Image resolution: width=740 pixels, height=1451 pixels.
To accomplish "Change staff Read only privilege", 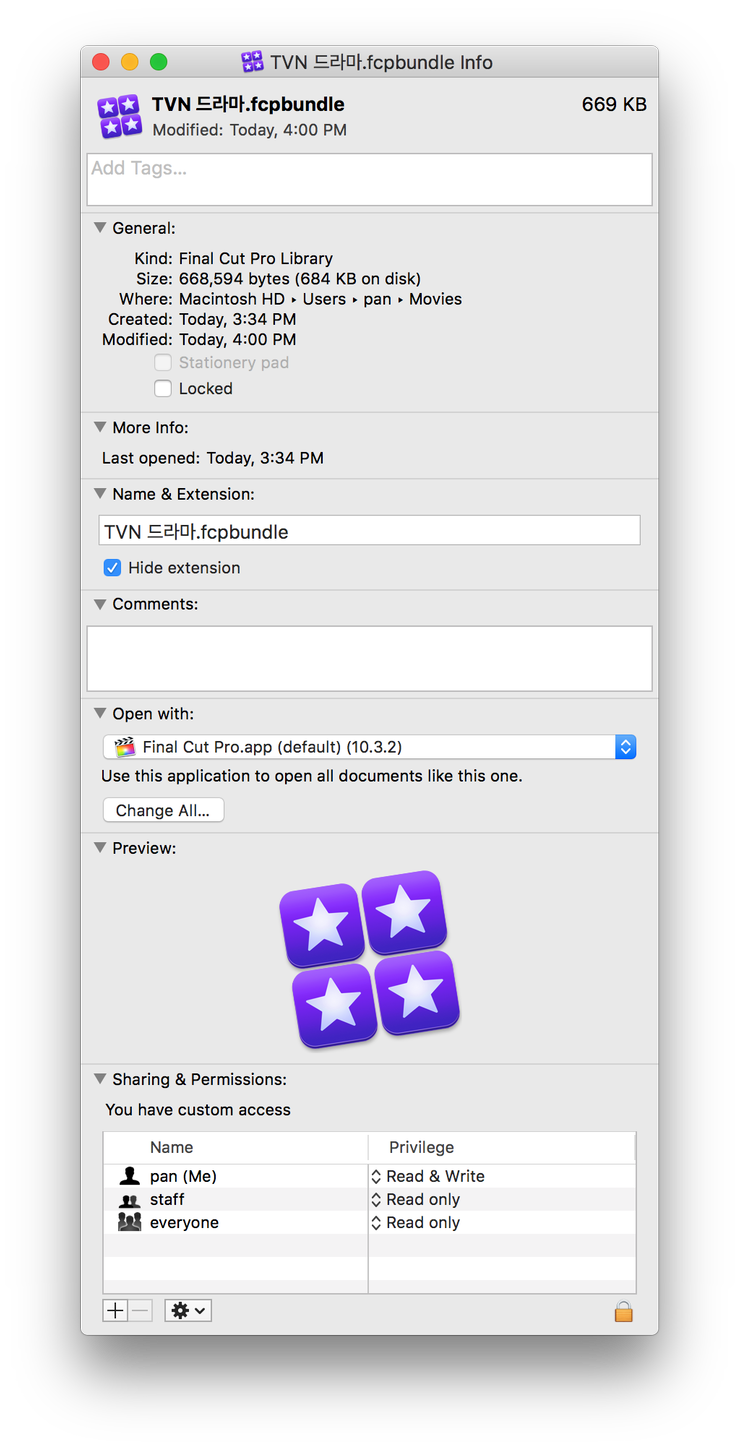I will (416, 1199).
